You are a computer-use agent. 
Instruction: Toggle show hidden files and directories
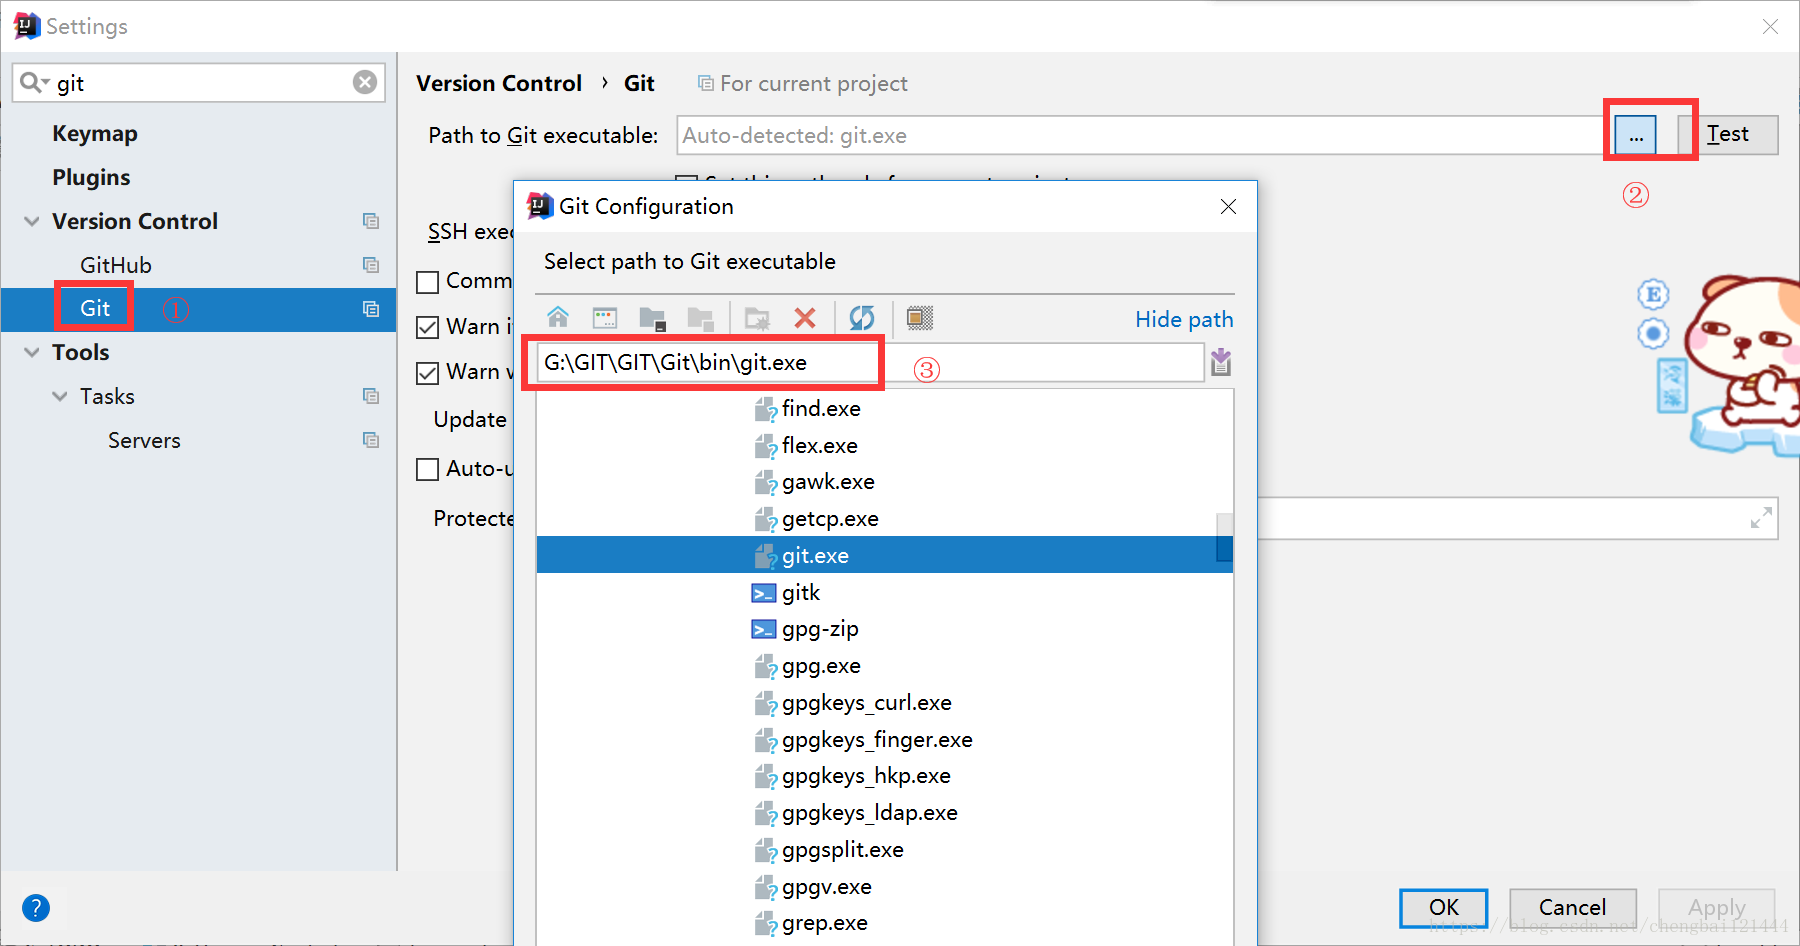(920, 318)
